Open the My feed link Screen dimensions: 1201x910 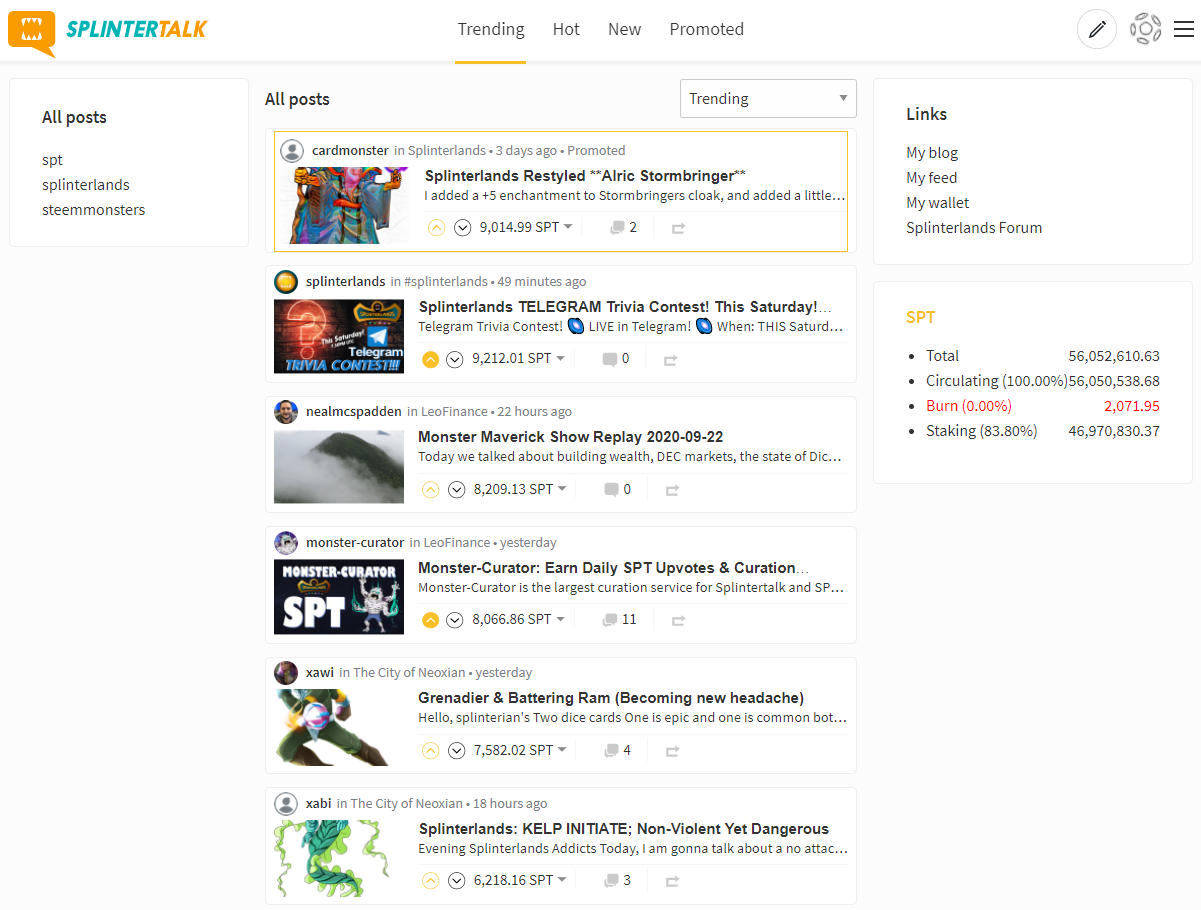931,178
